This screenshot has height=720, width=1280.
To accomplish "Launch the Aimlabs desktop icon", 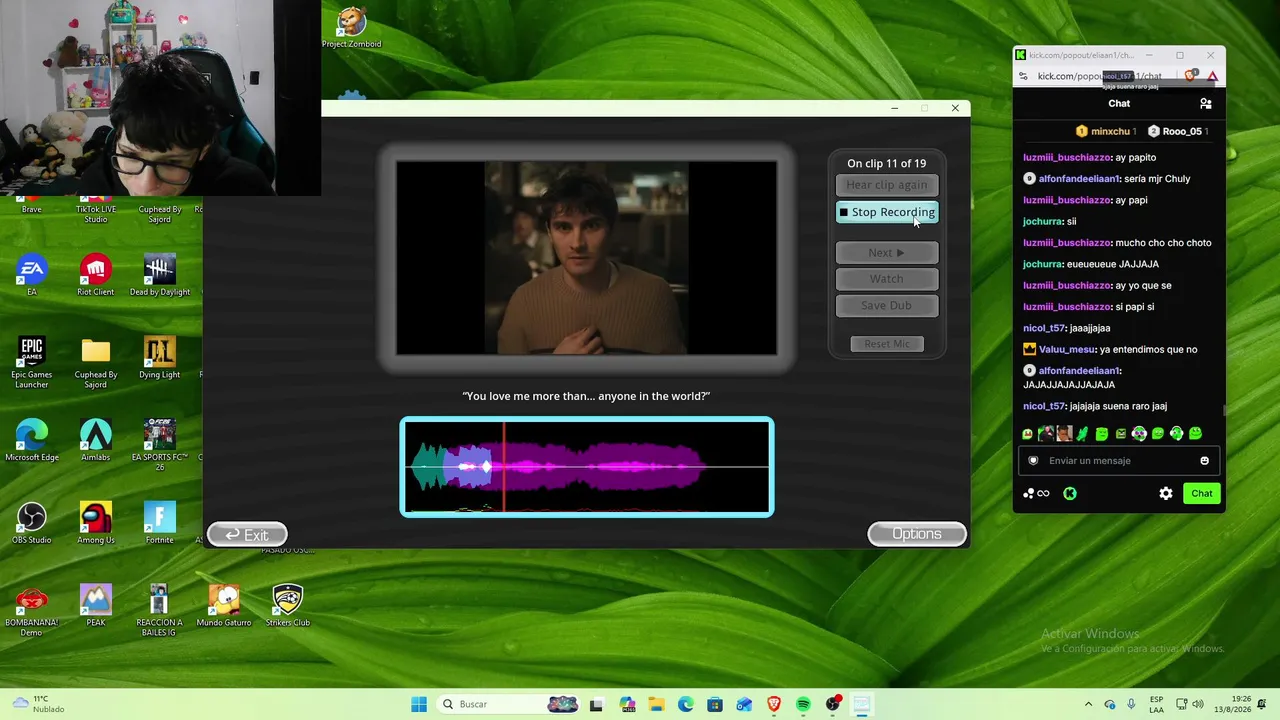I will click(x=96, y=440).
